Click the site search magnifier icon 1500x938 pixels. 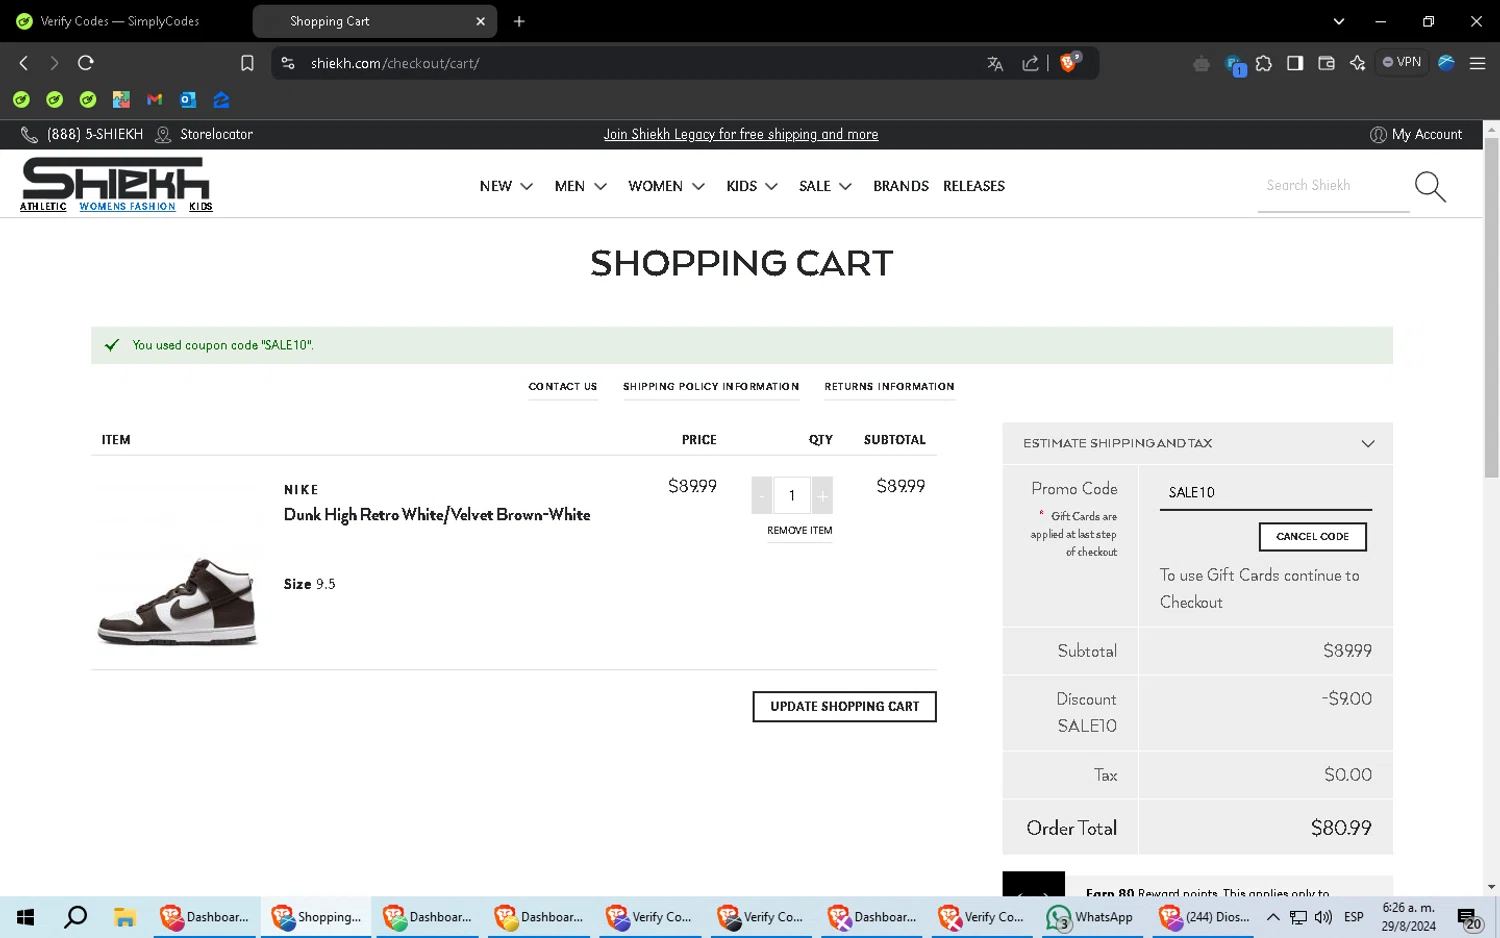pos(1430,186)
